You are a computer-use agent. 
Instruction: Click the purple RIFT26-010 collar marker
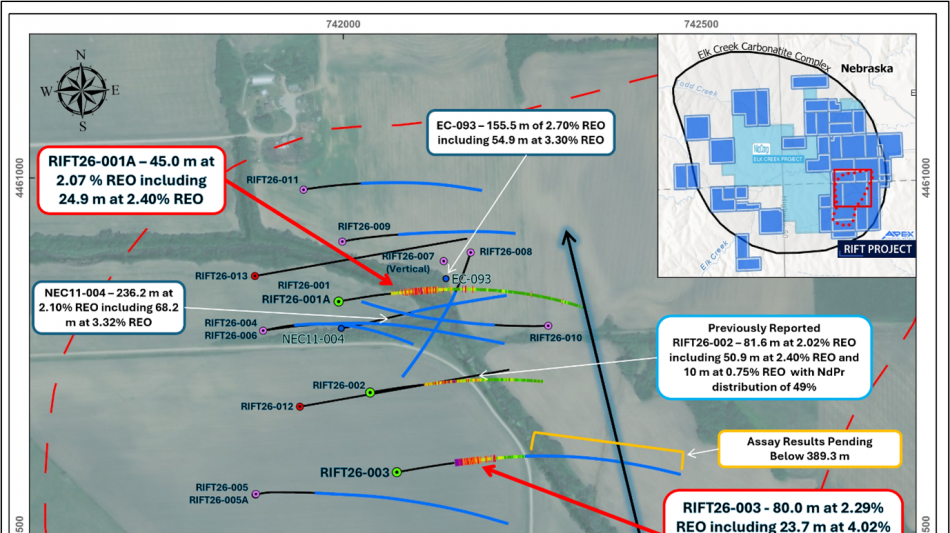(548, 326)
